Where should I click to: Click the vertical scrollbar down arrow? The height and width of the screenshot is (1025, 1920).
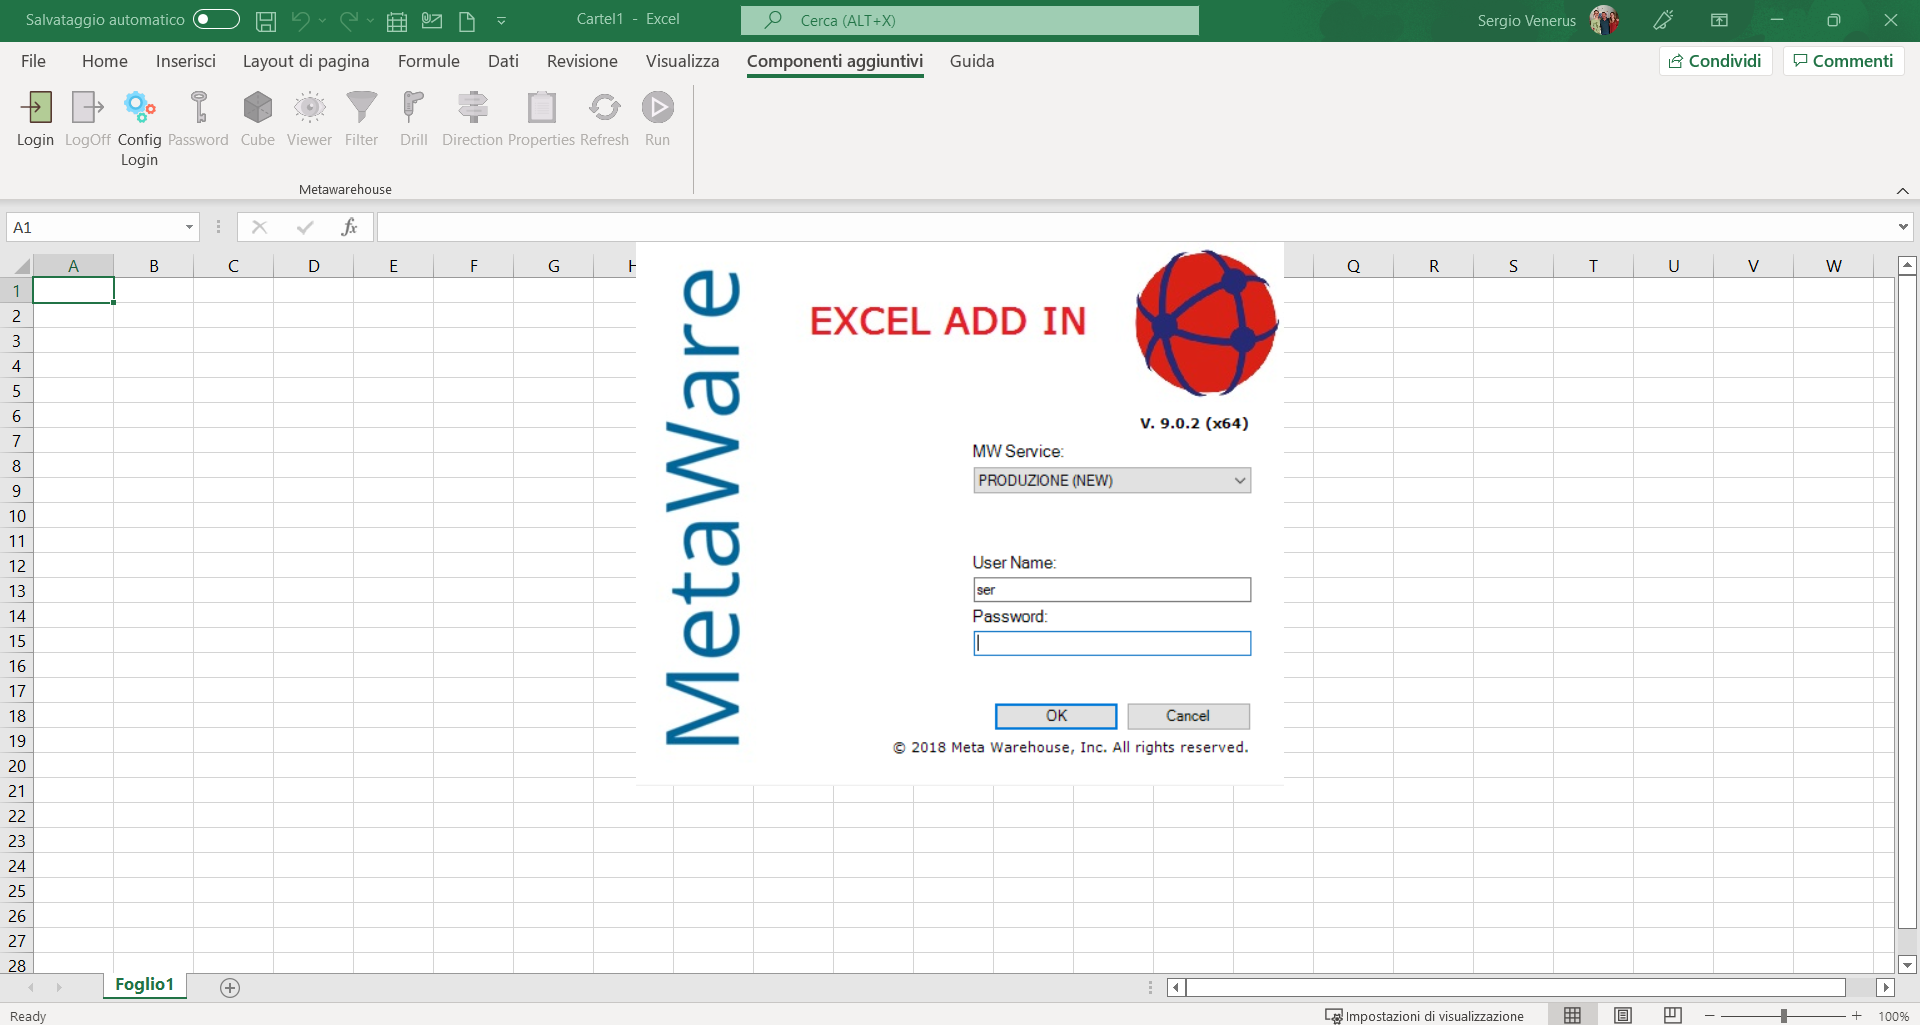1907,965
